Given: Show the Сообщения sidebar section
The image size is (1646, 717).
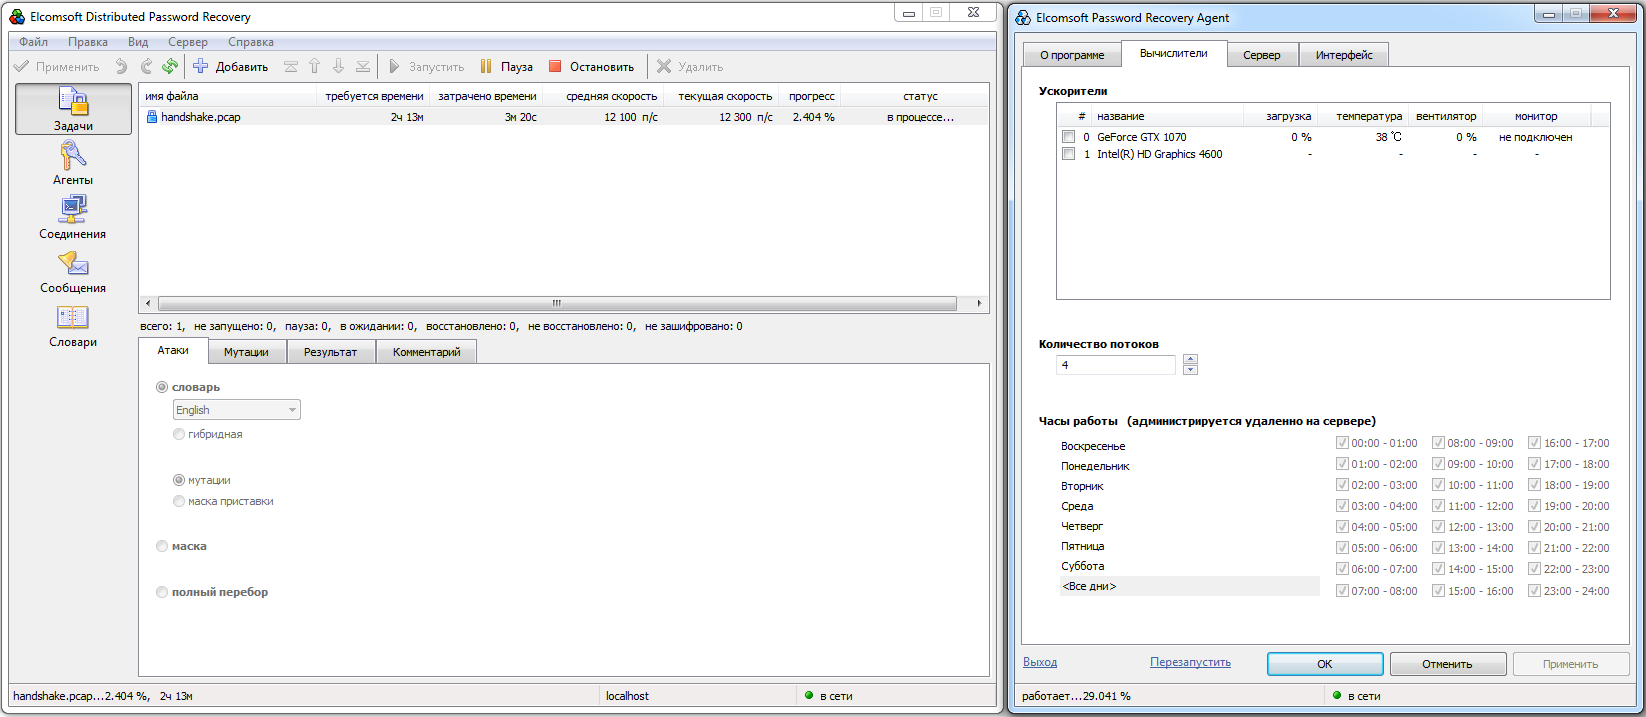Looking at the screenshot, I should pyautogui.click(x=73, y=271).
